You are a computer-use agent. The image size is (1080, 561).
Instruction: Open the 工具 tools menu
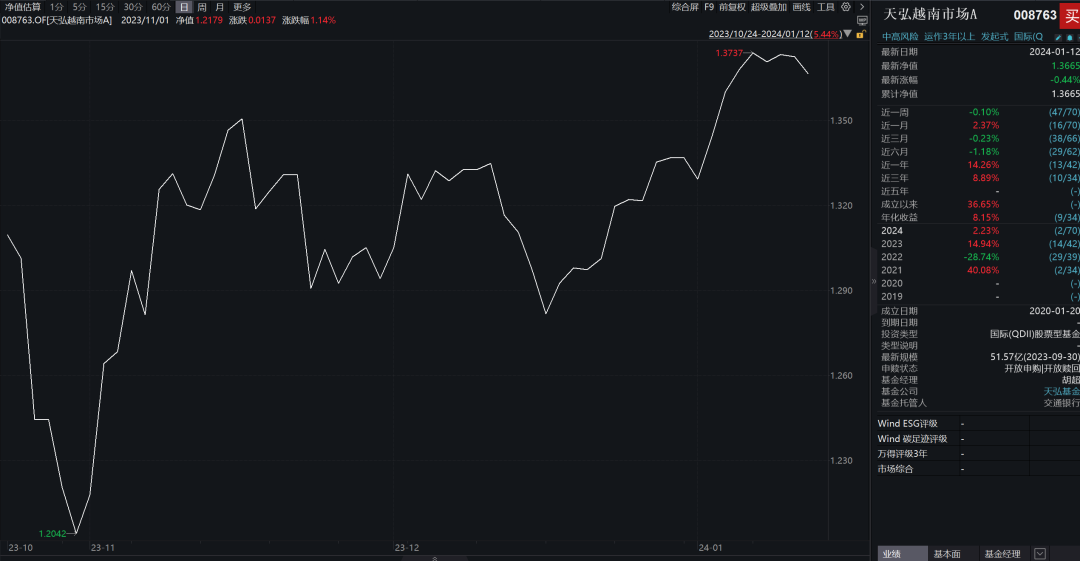(826, 7)
